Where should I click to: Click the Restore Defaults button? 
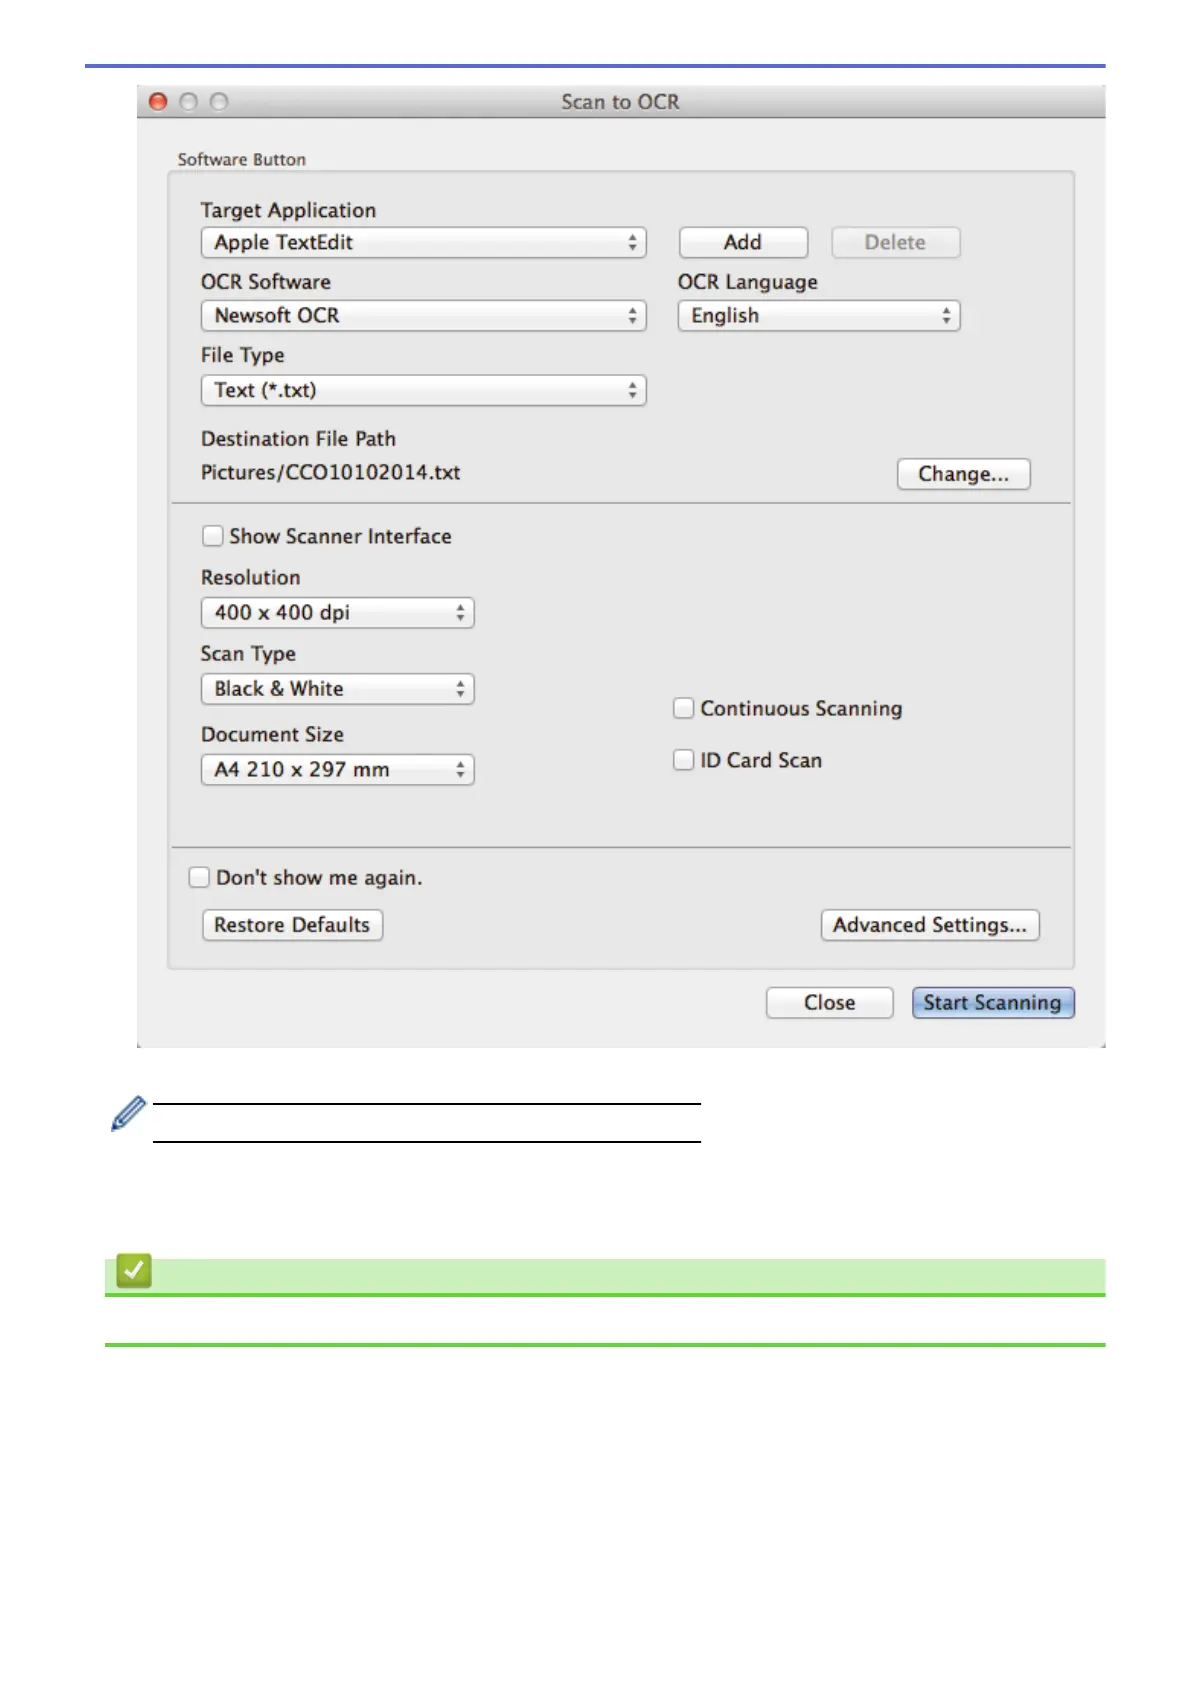tap(292, 925)
